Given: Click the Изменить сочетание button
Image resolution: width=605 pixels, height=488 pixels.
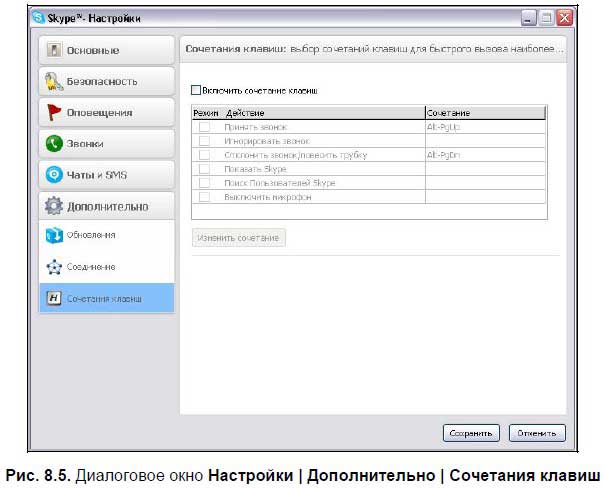Looking at the screenshot, I should click(239, 238).
